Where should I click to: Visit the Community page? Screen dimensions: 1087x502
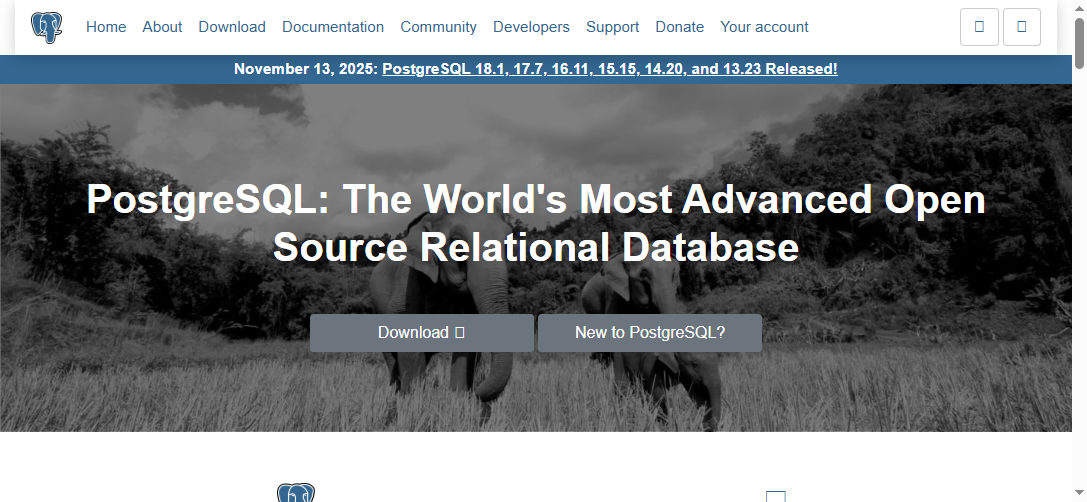[439, 27]
